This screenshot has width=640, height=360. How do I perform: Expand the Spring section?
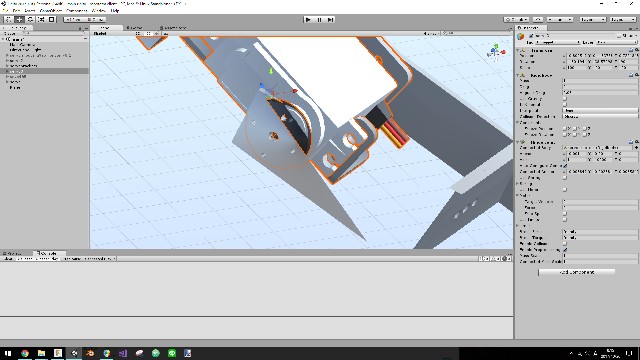(518, 184)
